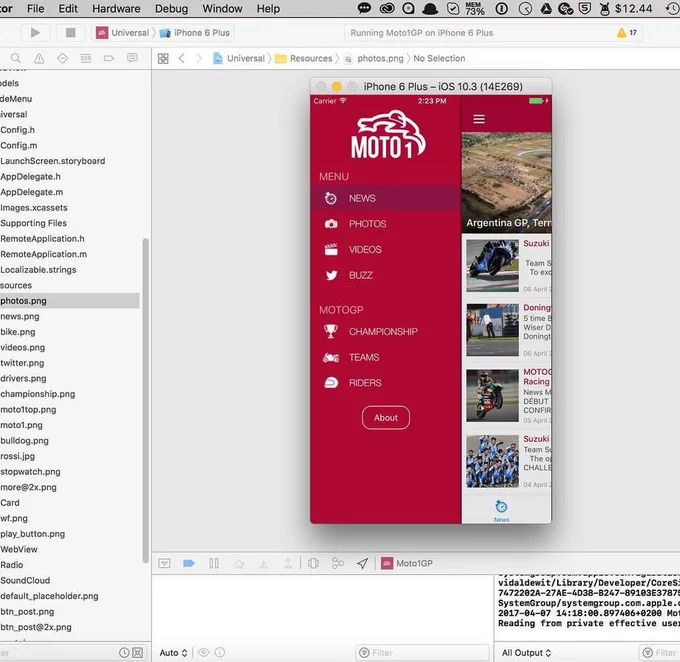Viewport: 680px width, 662px height.
Task: Open the File menu
Action: click(36, 9)
